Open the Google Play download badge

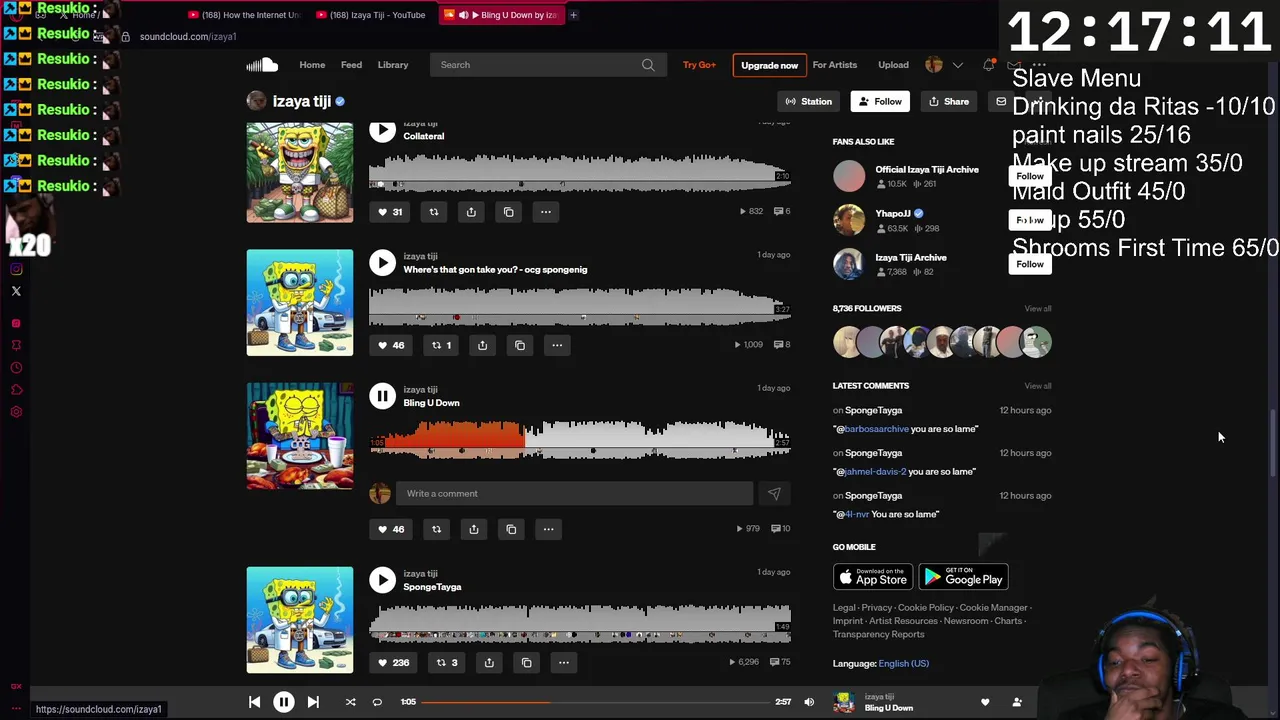[x=963, y=577]
